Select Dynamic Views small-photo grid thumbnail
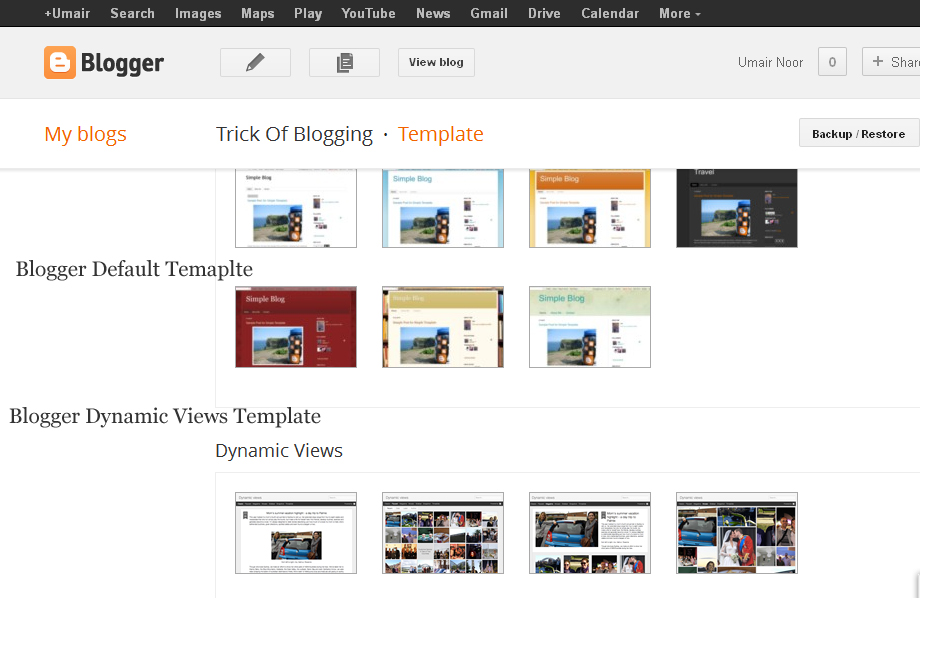This screenshot has width=940, height=650. pyautogui.click(x=443, y=533)
